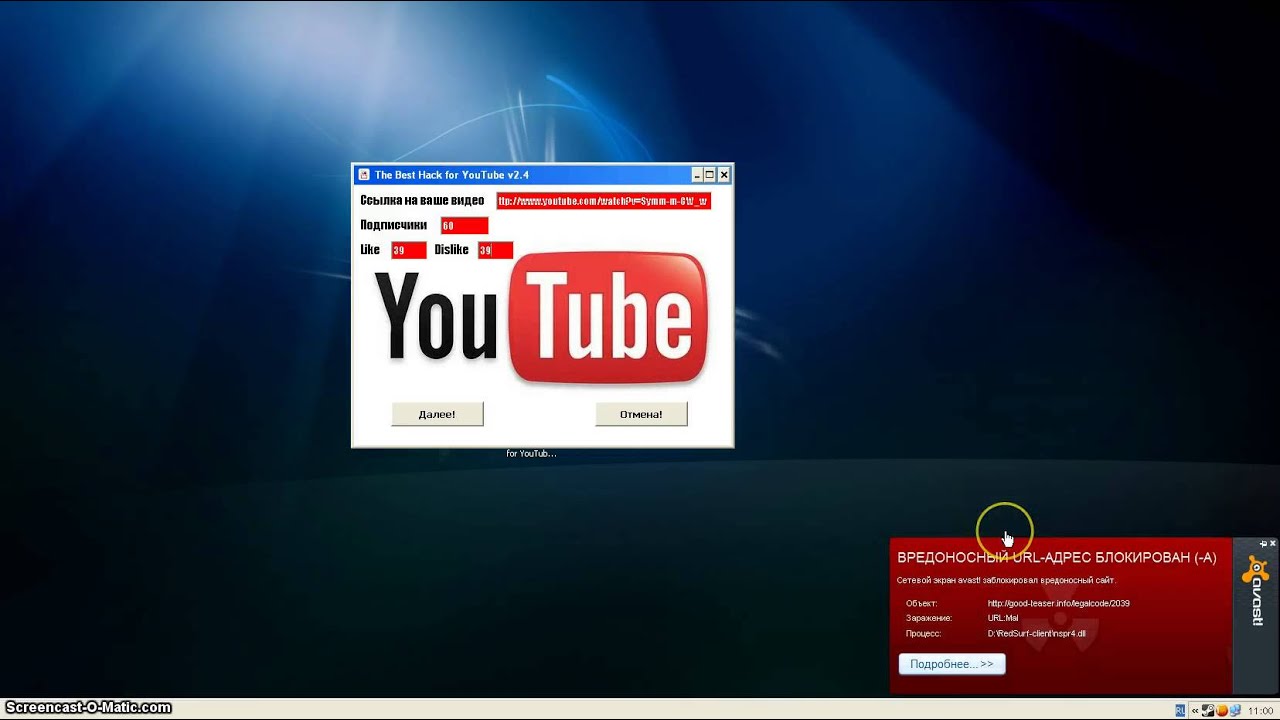1280x720 pixels.
Task: Click the Ссылка на ваше видео label
Action: click(422, 201)
